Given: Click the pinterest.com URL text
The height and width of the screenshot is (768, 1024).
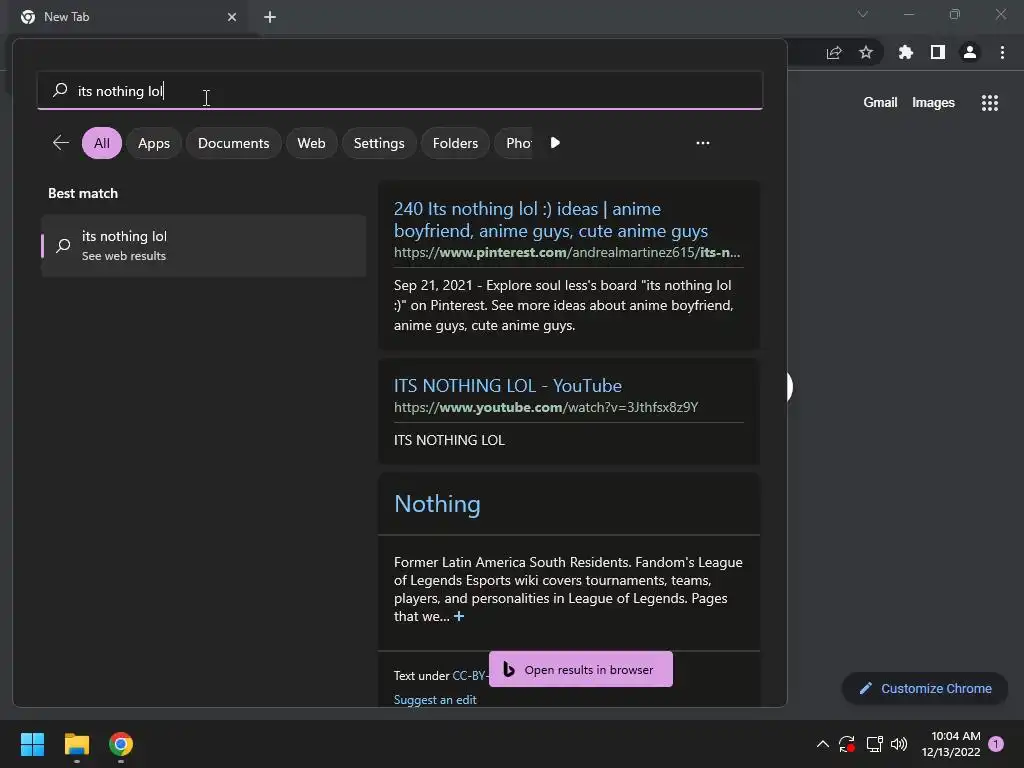Looking at the screenshot, I should pos(567,252).
